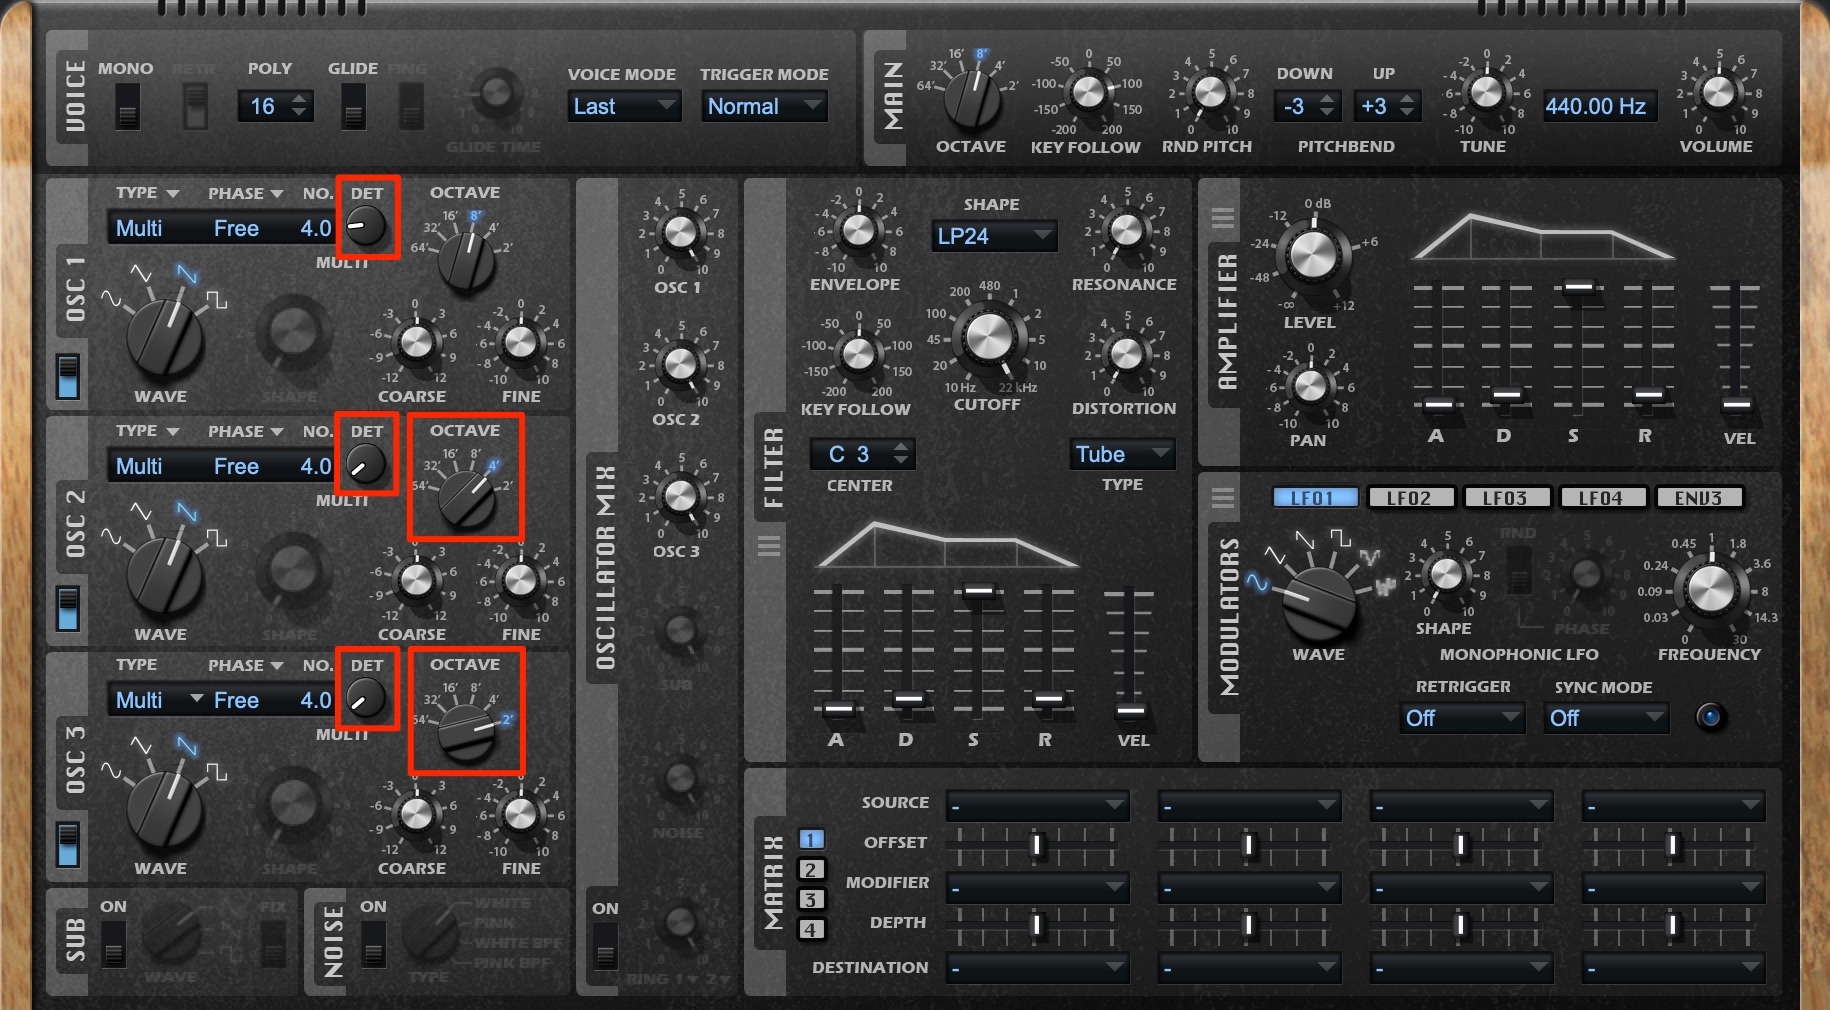Click the LFO WAVE selector knob
1830x1010 pixels.
coord(1319,604)
